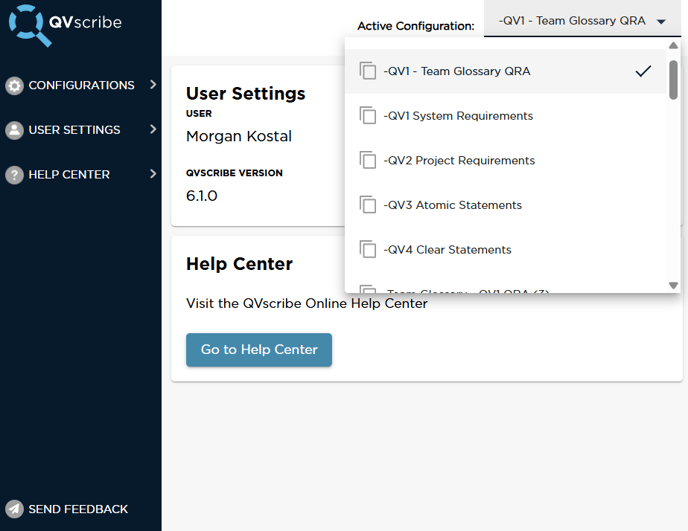Click copy icon beside -QV2 Project Requirements
Image resolution: width=688 pixels, height=531 pixels.
368,160
